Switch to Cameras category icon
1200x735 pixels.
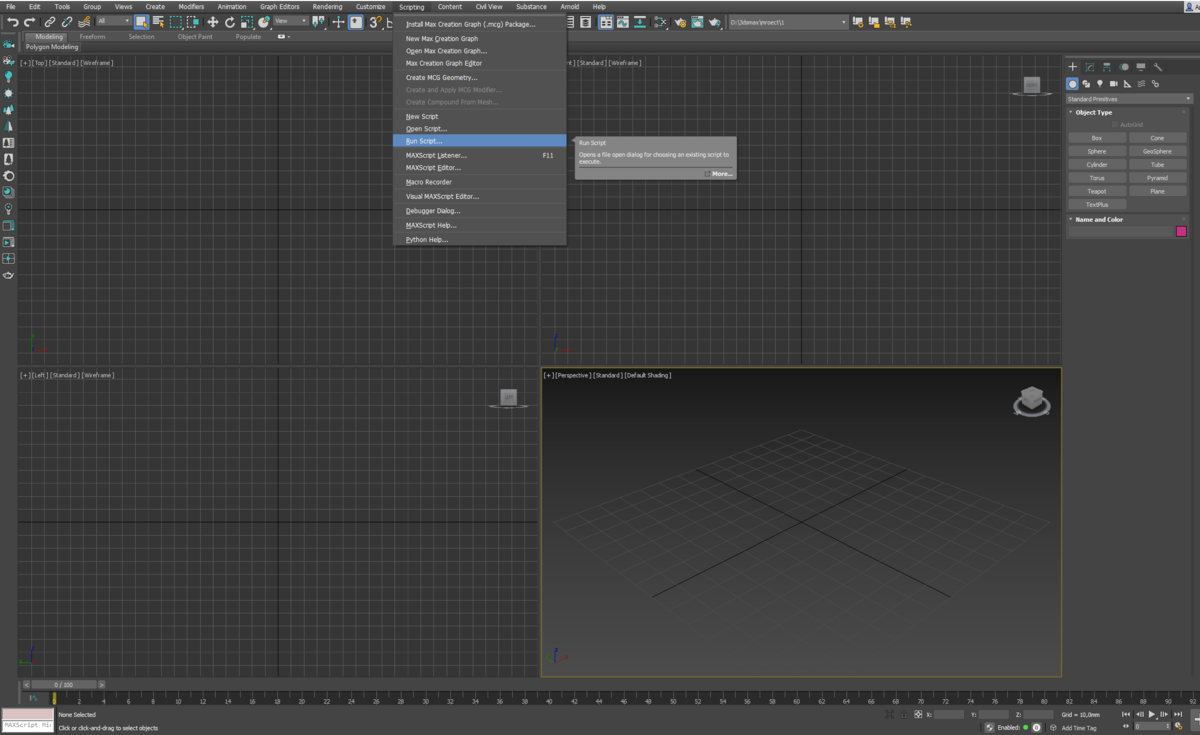tap(1113, 84)
